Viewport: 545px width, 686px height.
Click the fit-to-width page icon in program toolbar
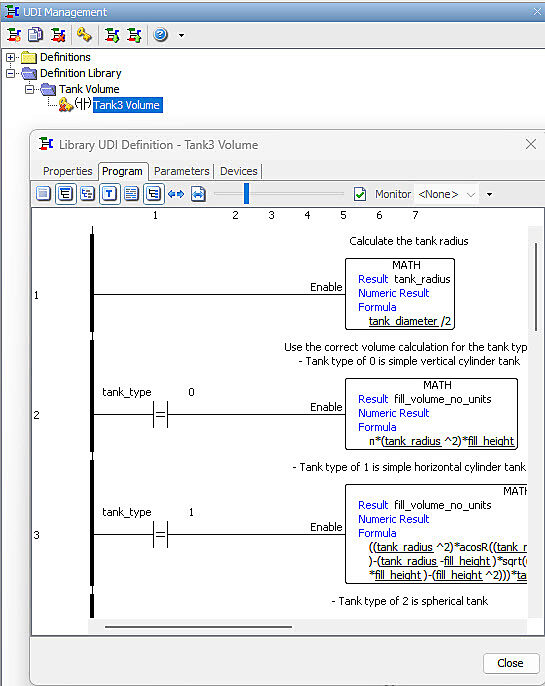(x=198, y=194)
